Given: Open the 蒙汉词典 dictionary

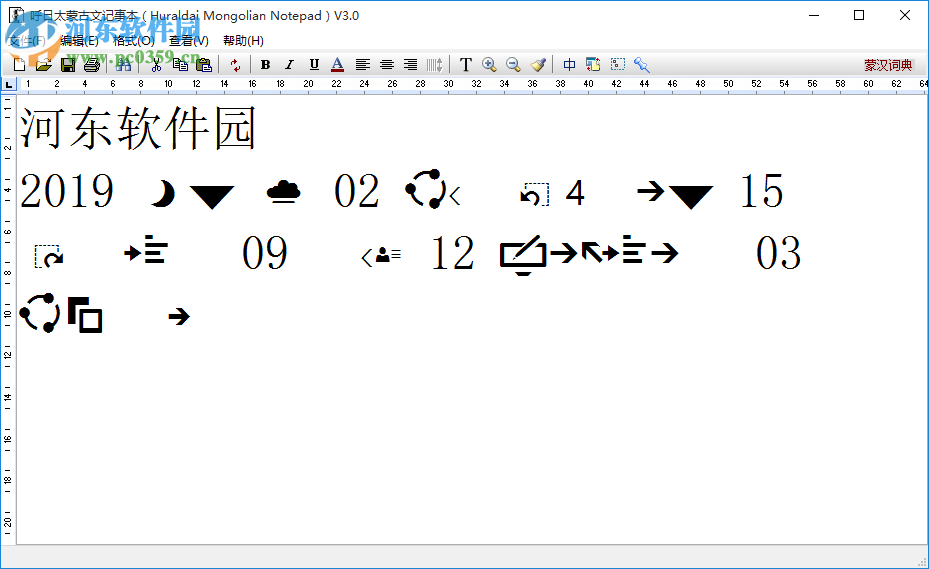Looking at the screenshot, I should (888, 65).
